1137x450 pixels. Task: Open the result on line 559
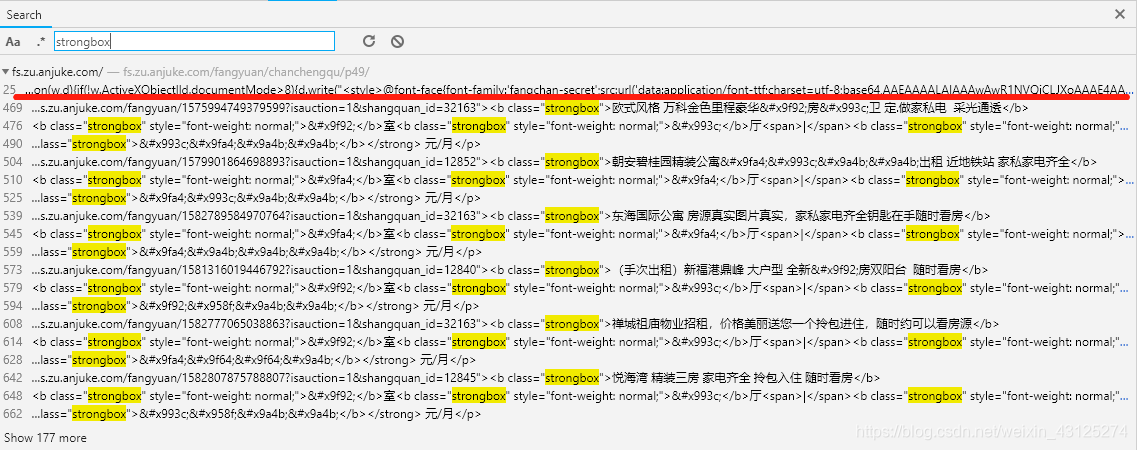coord(568,251)
